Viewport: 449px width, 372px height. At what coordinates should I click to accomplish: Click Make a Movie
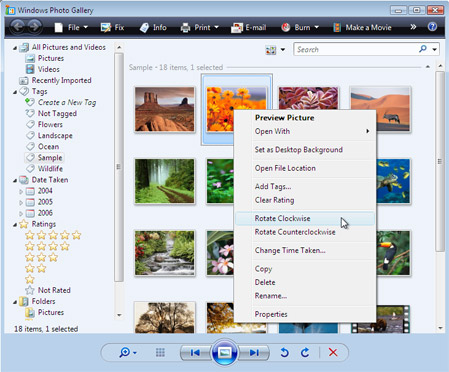[362, 27]
